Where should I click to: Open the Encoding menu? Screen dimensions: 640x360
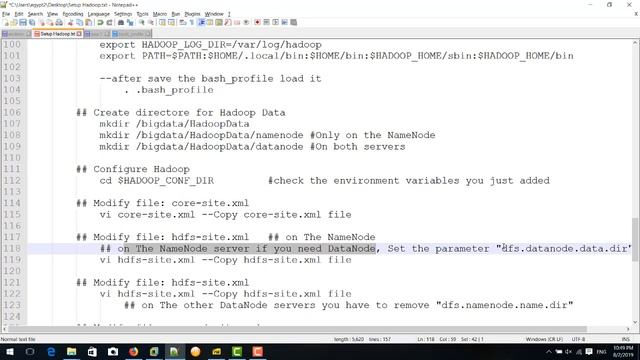(73, 14)
